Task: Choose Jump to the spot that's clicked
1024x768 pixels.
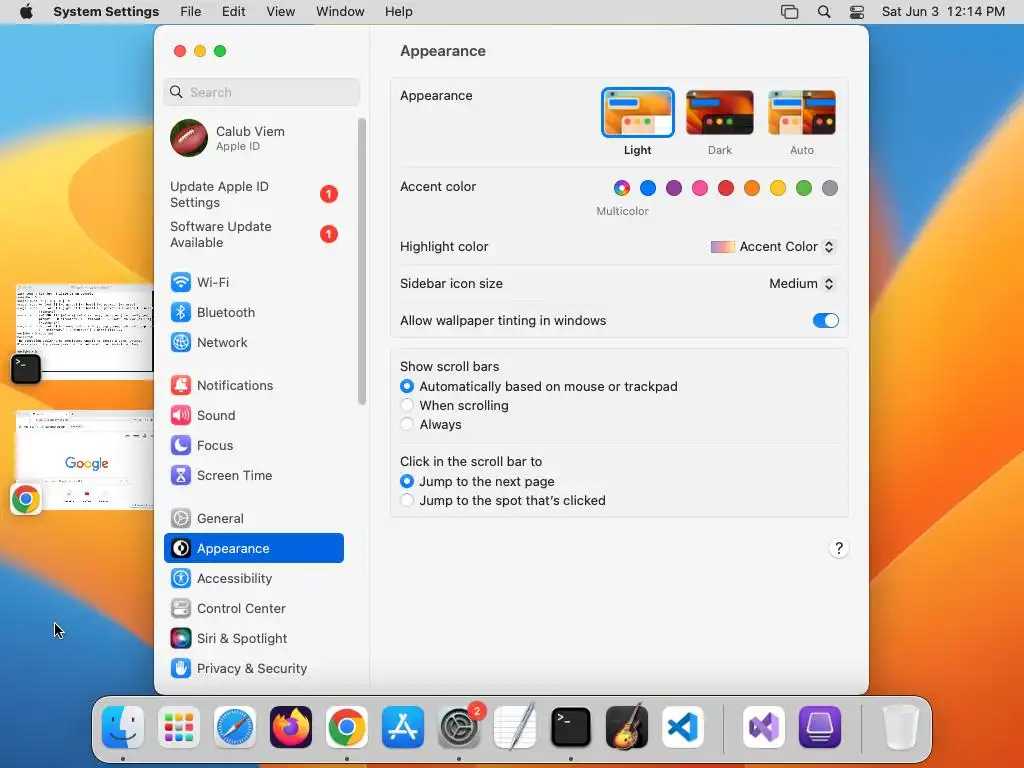Action: coord(407,500)
